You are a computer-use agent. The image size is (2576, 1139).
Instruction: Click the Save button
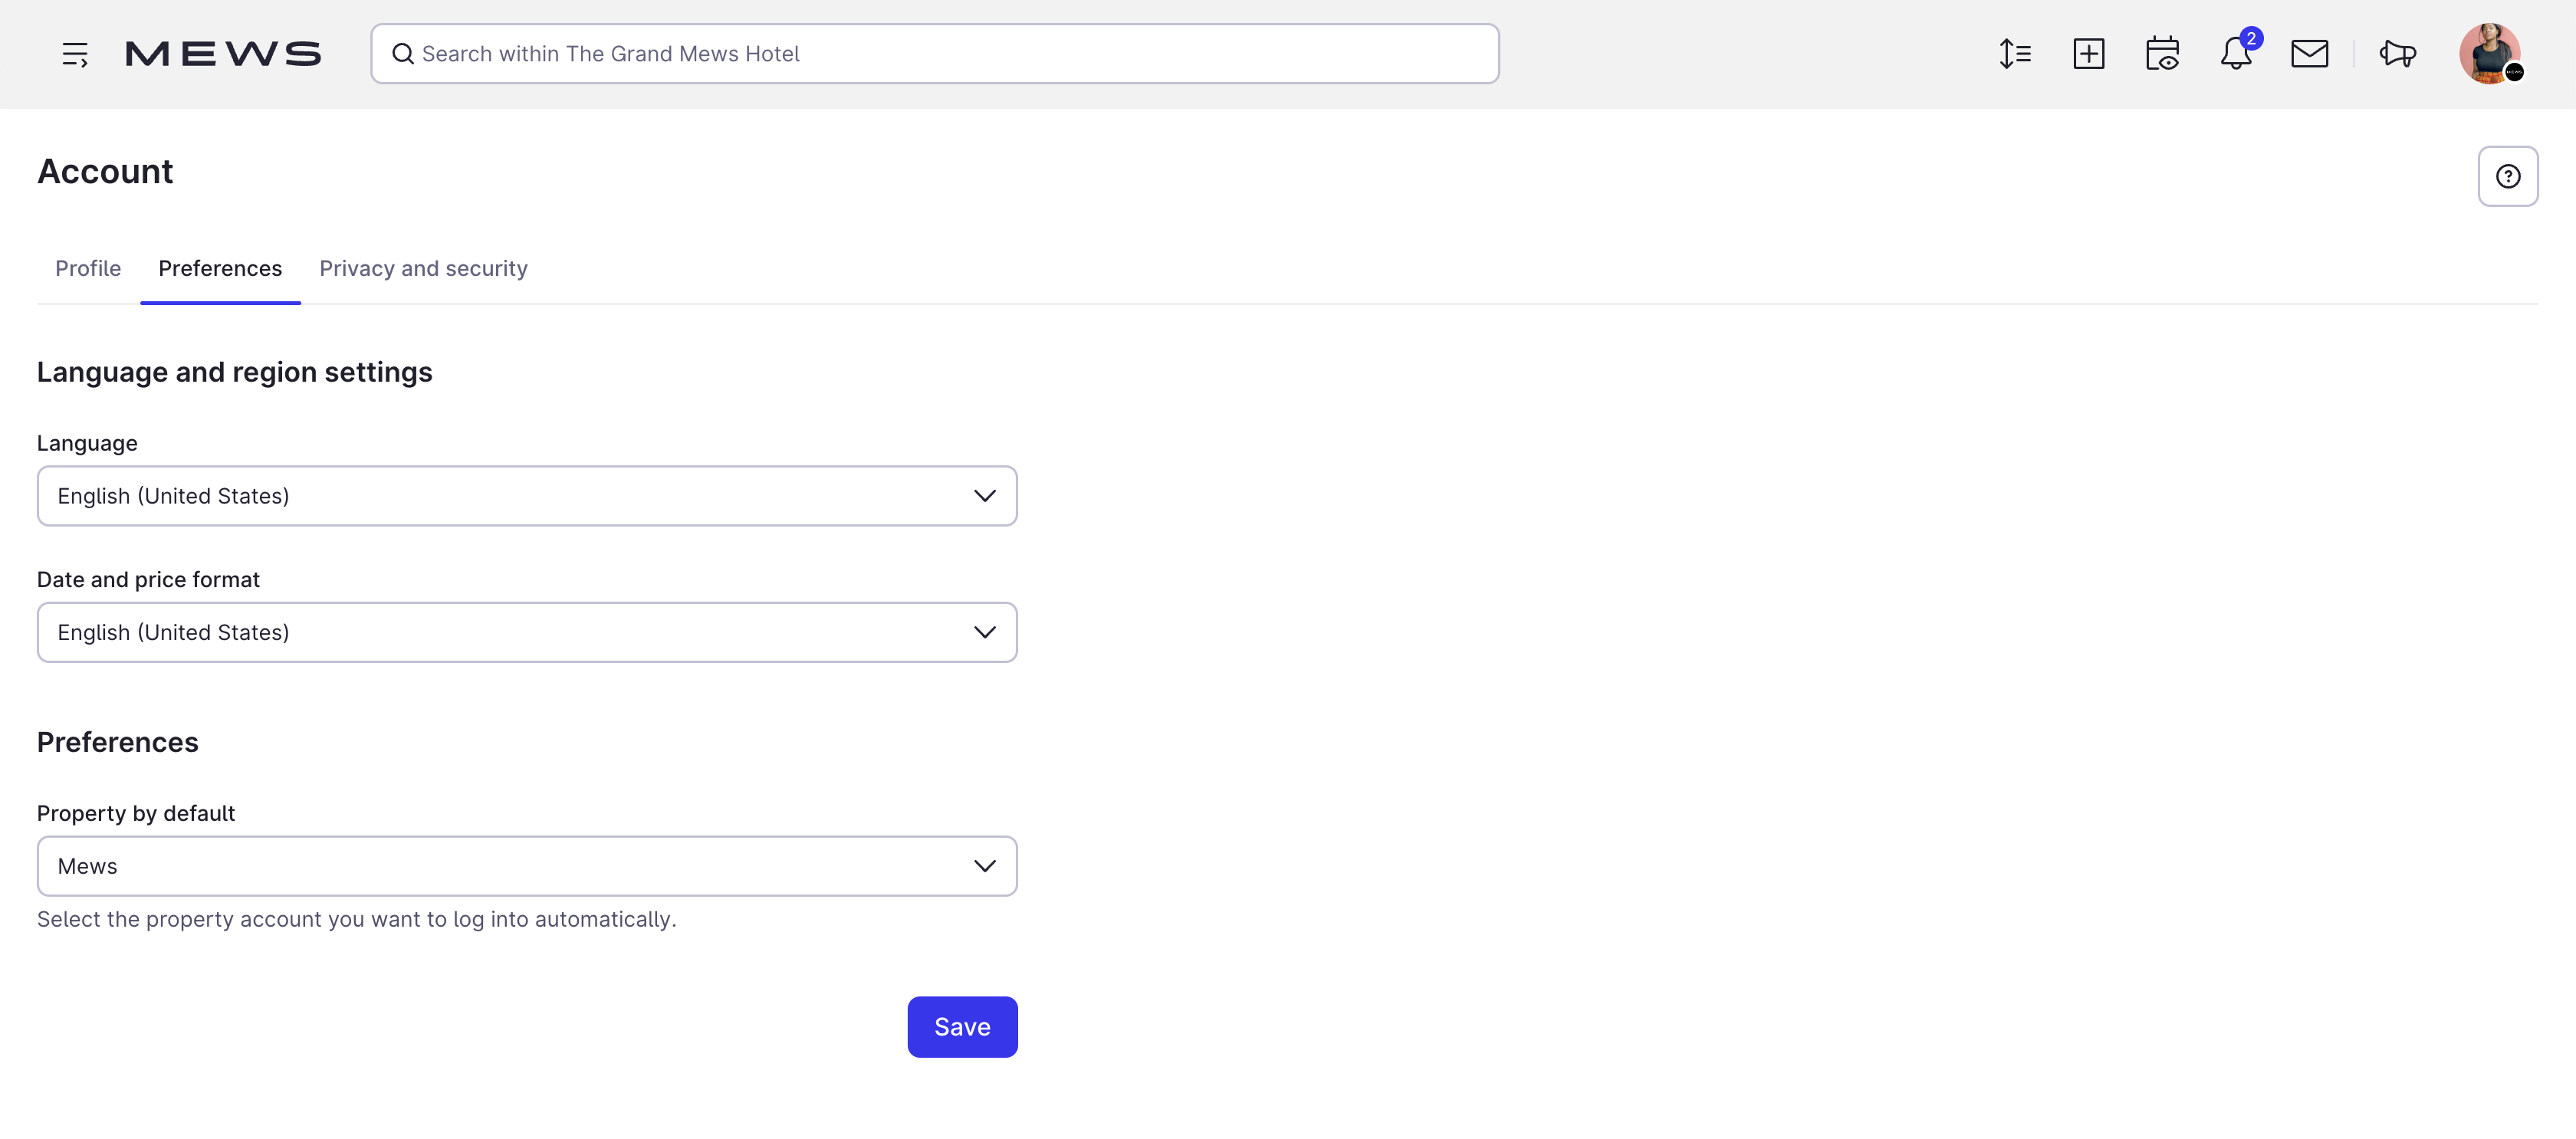coord(962,1026)
